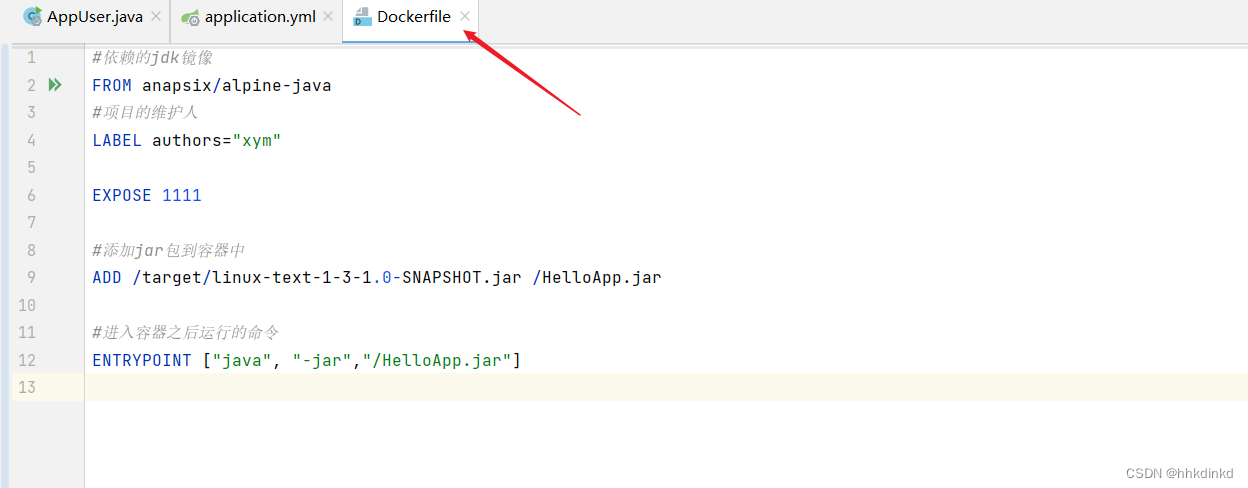Image resolution: width=1248 pixels, height=488 pixels.
Task: Click the comment #依赖的jdk镜像
Action: tap(152, 58)
